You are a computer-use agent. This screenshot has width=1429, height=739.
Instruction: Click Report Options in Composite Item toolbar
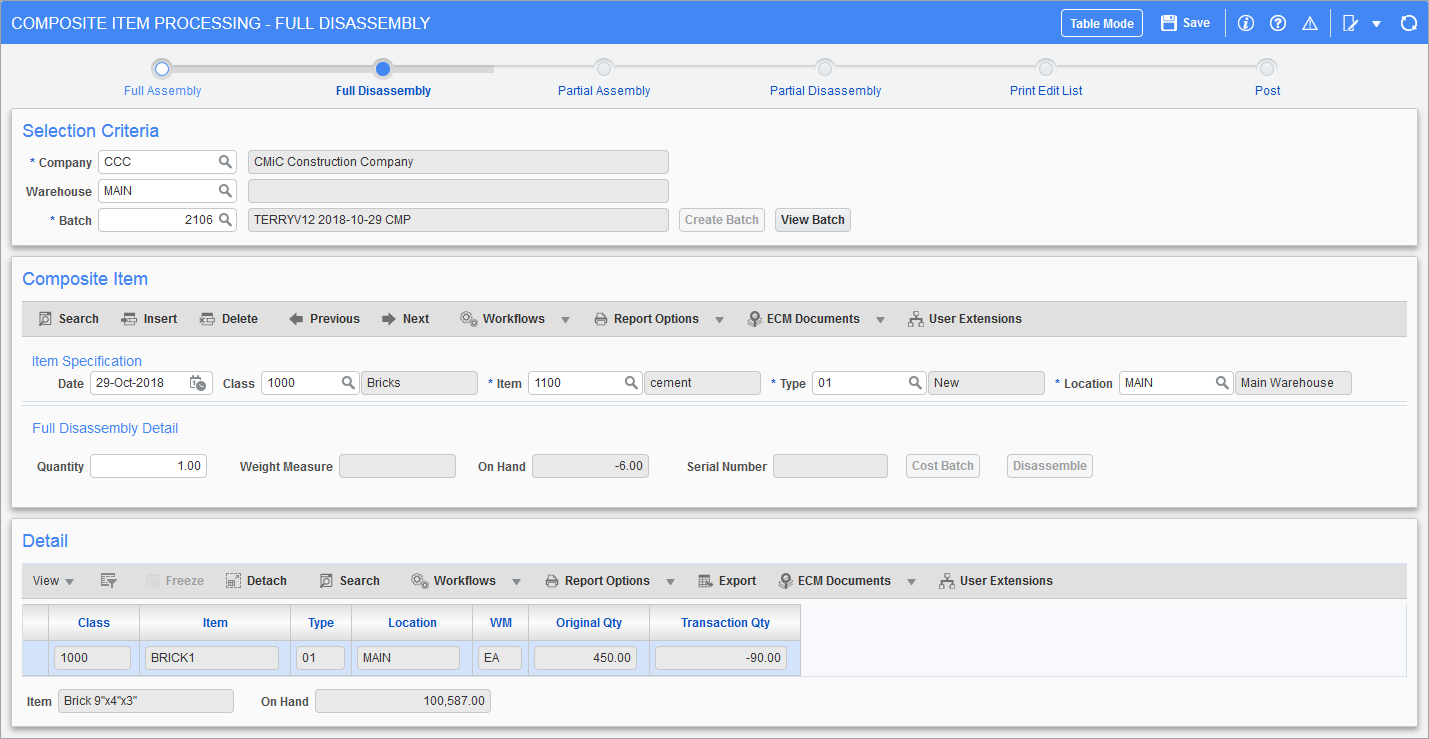click(646, 319)
